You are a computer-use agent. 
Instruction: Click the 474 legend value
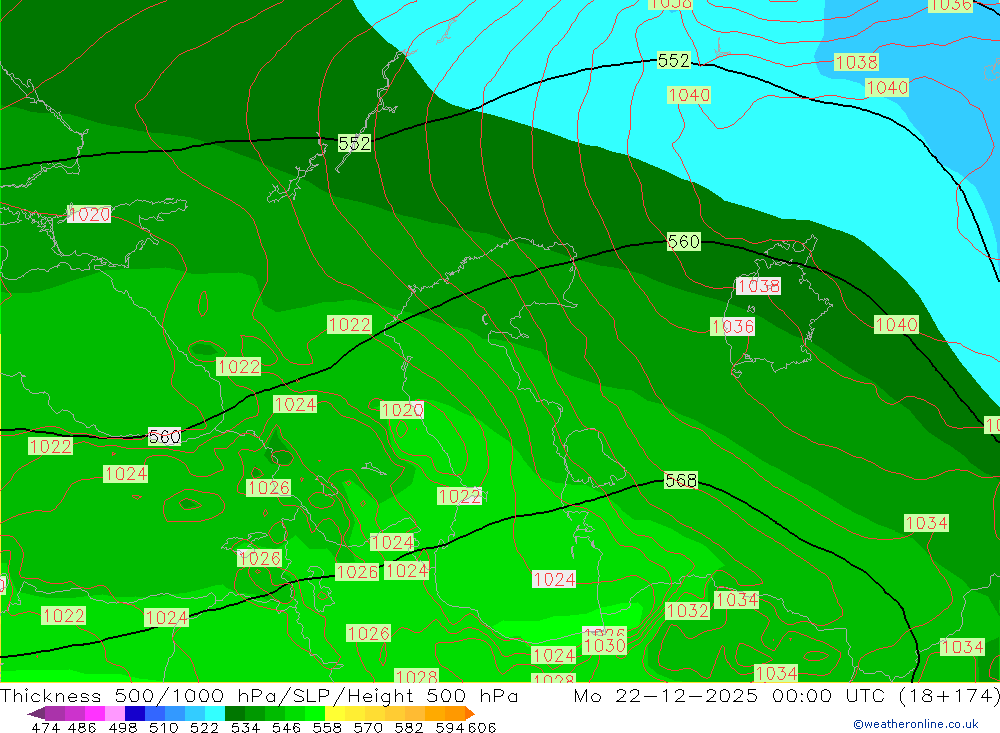(45, 727)
